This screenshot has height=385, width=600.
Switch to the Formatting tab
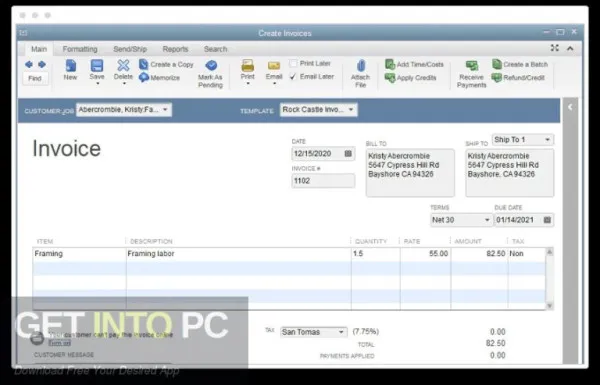(x=80, y=49)
